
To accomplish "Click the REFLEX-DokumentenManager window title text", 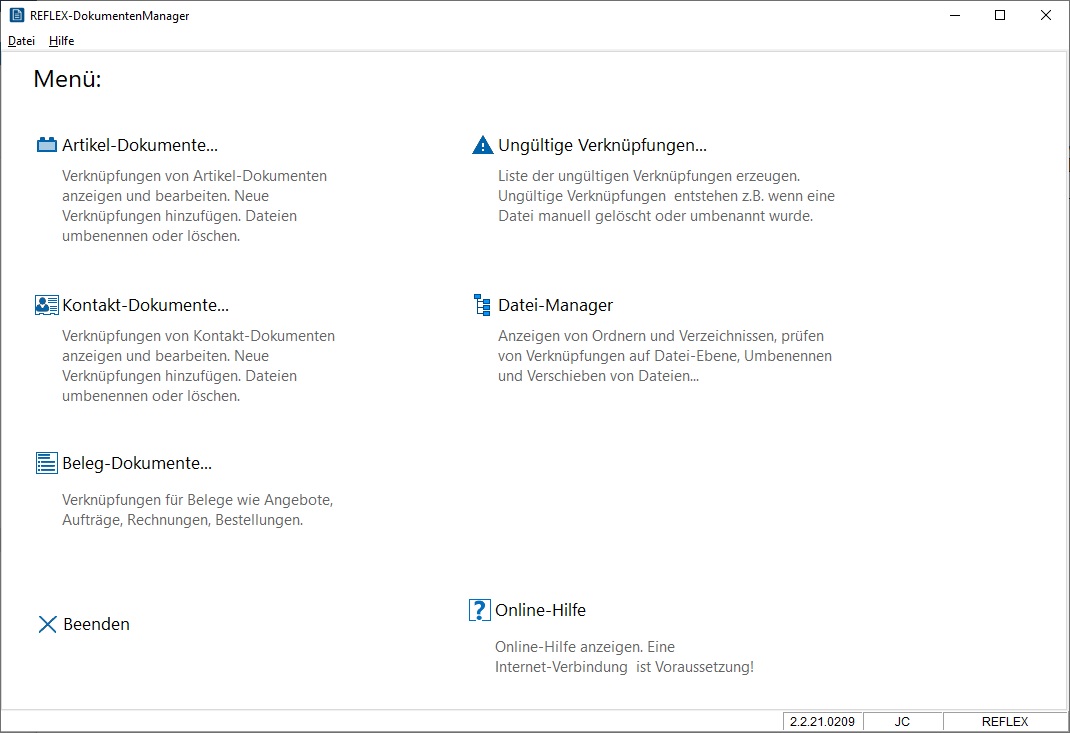I will tap(110, 16).
